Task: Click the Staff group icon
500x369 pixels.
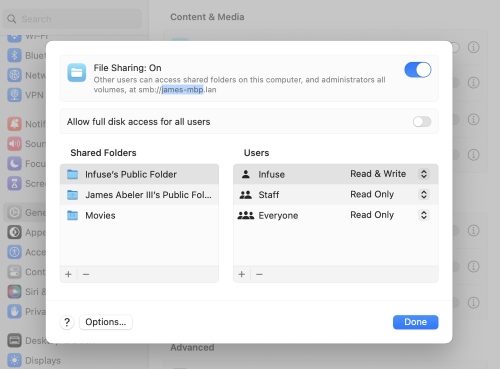Action: (246, 195)
